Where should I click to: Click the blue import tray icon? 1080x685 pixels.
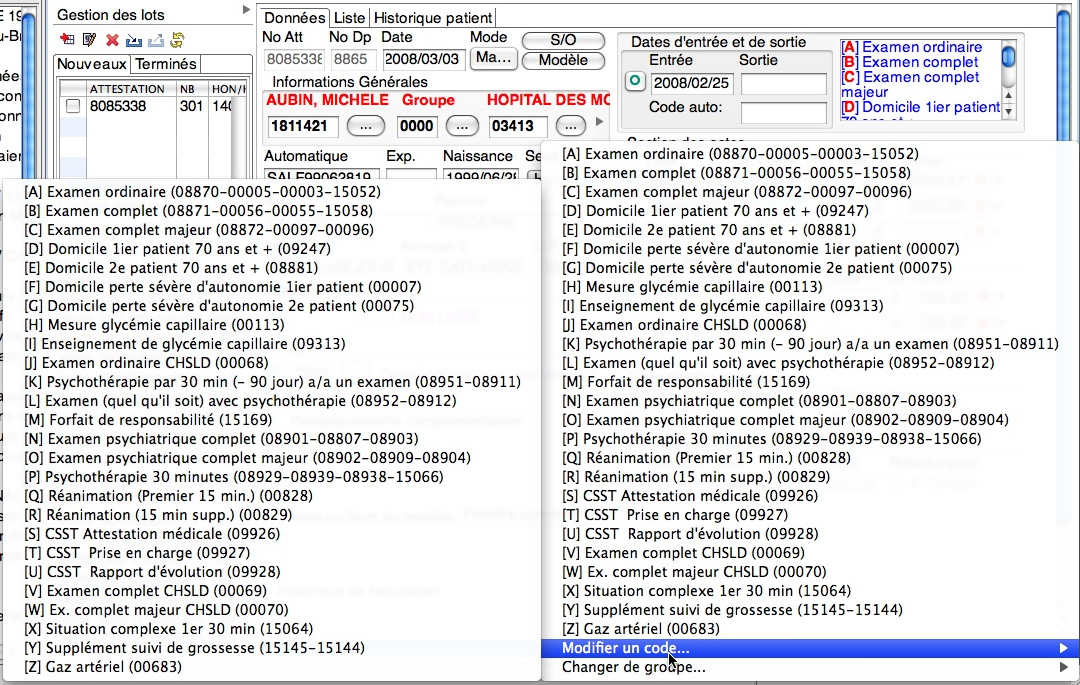click(134, 40)
